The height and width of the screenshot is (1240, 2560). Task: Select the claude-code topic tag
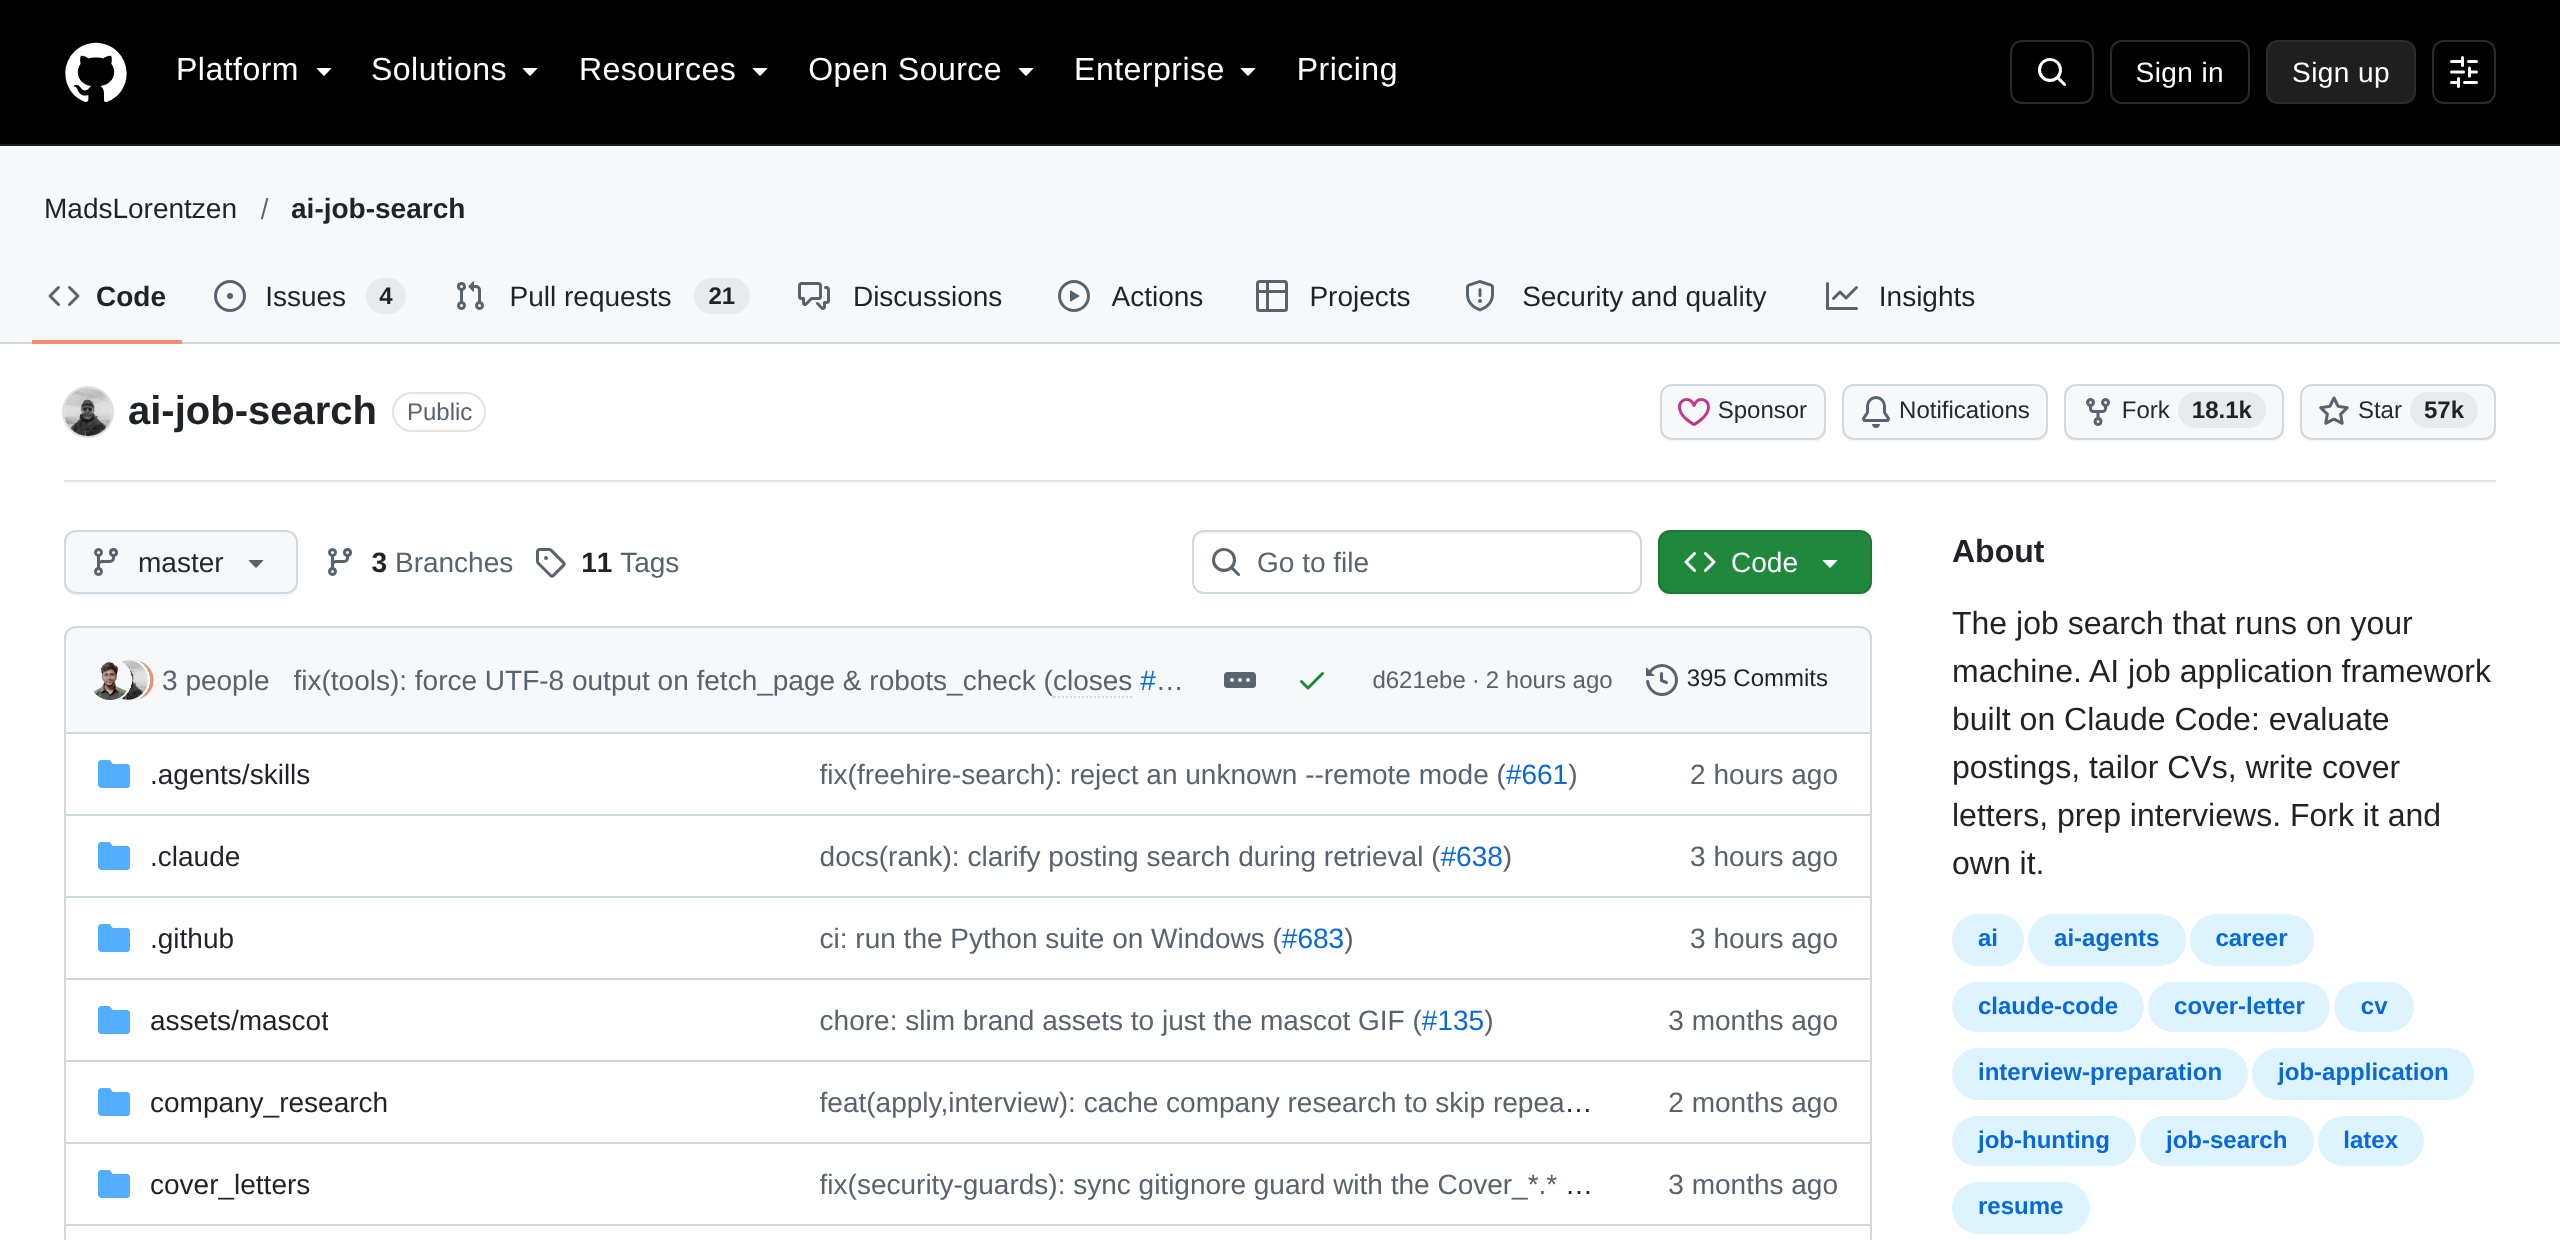pyautogui.click(x=2047, y=1006)
